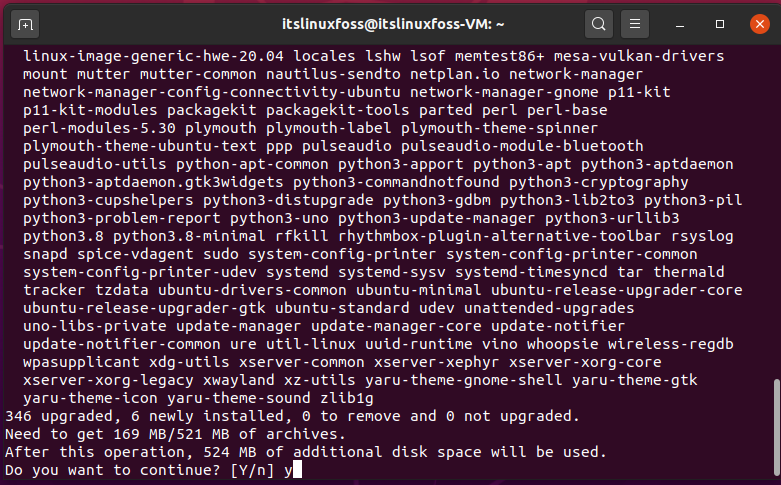The image size is (781, 485).
Task: Open the terminal search icon
Action: 598,24
